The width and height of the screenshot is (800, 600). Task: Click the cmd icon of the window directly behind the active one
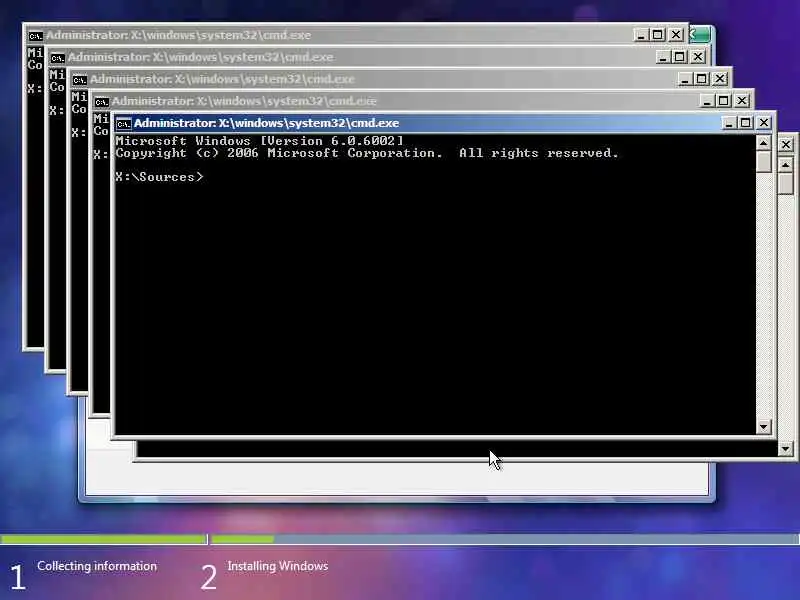pos(102,102)
